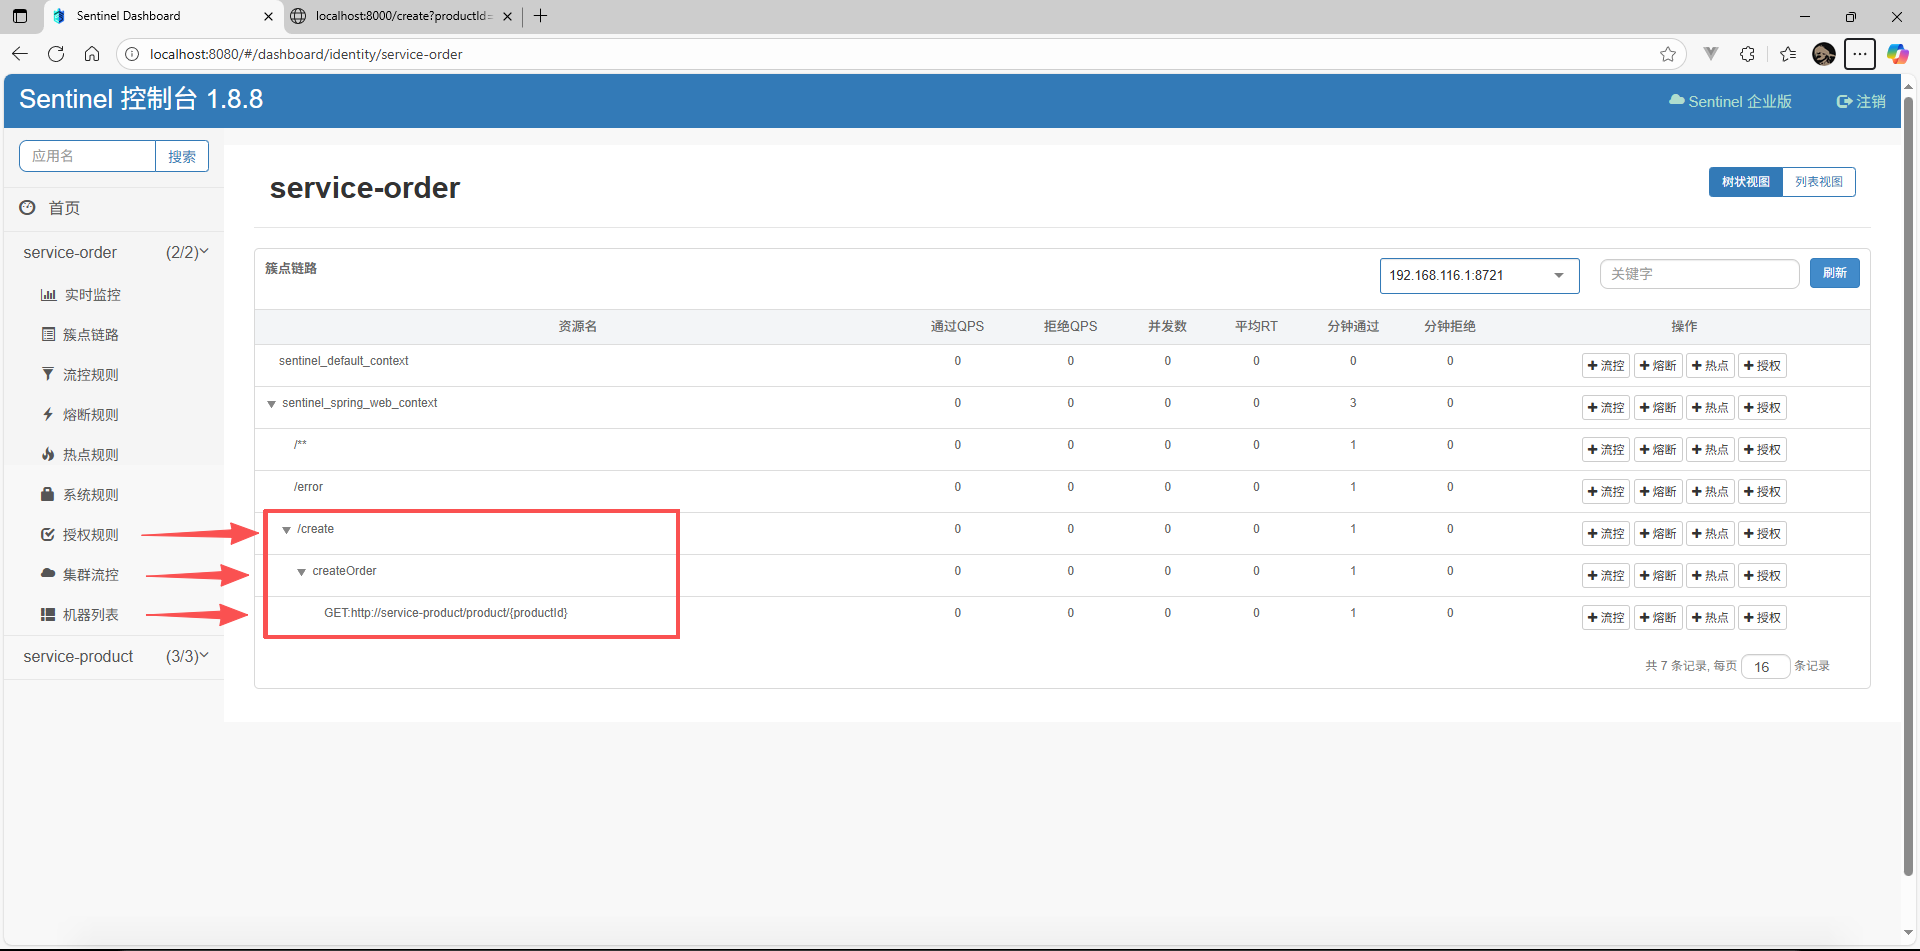
Task: Switch to 树状视图 tree view
Action: (x=1745, y=182)
